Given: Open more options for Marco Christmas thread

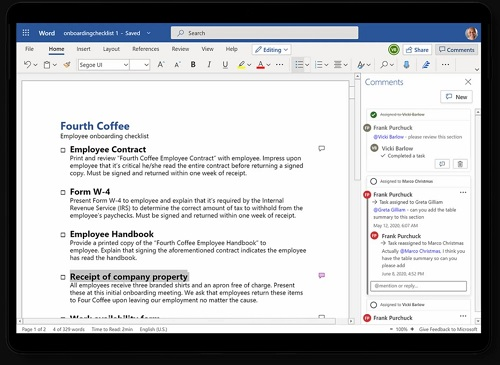Looking at the screenshot, I should 463,192.
